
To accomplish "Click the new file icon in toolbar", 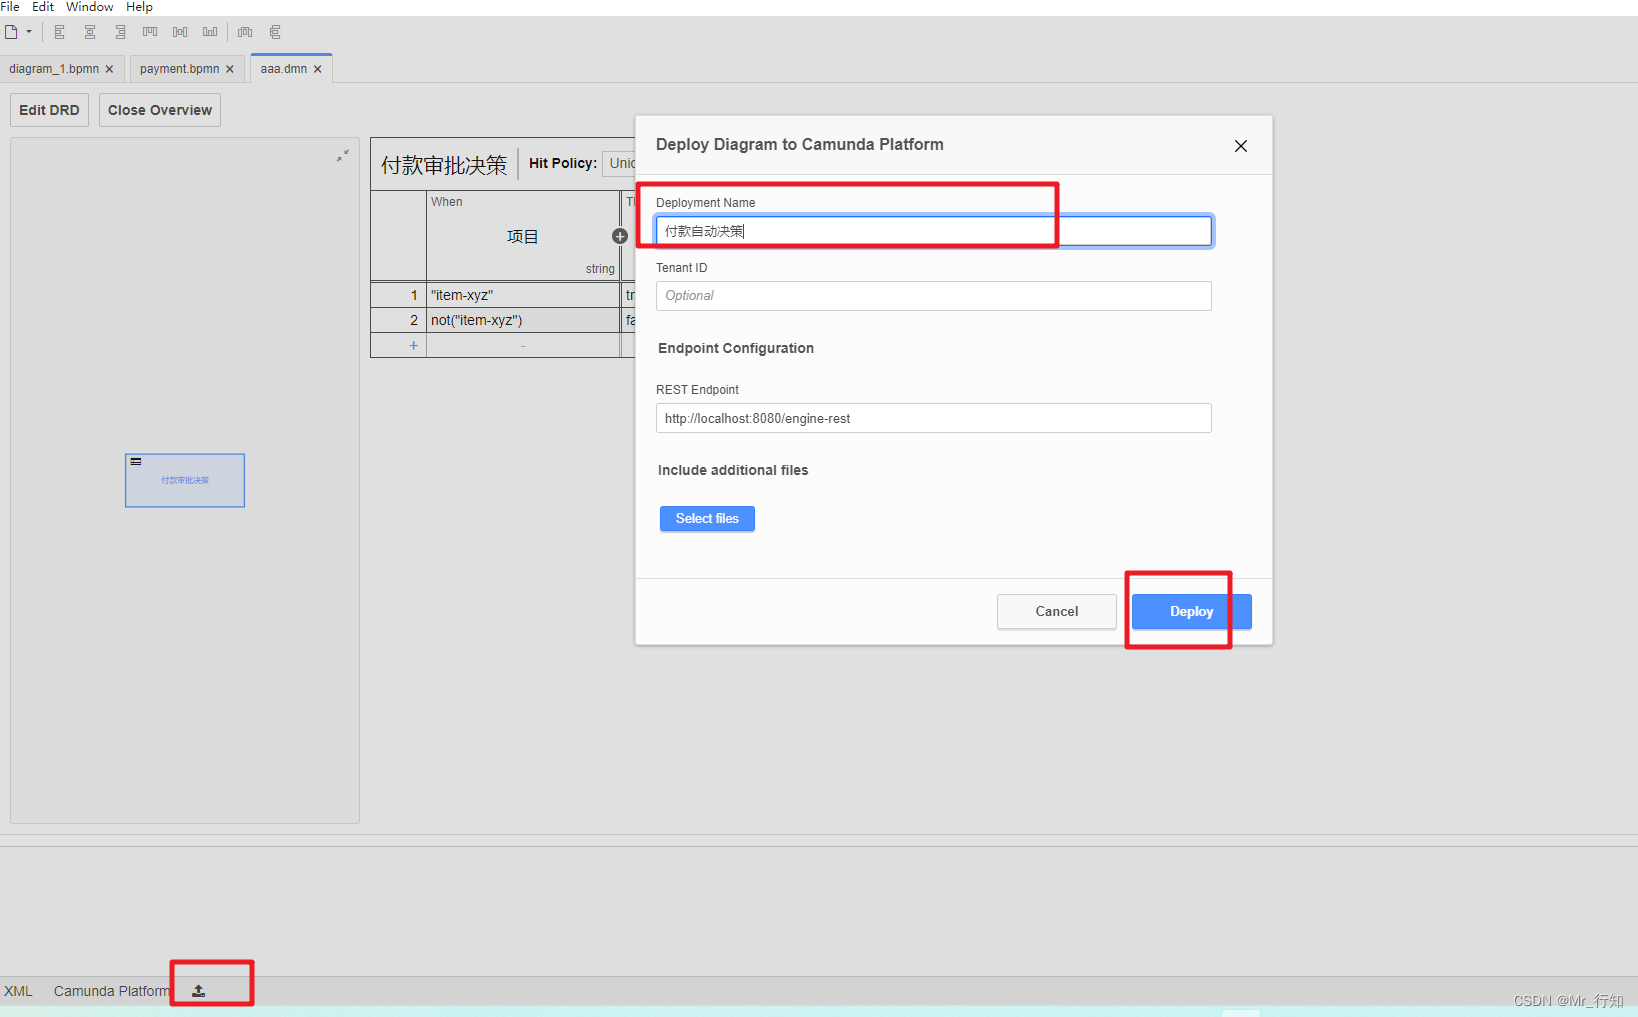I will click(x=11, y=32).
